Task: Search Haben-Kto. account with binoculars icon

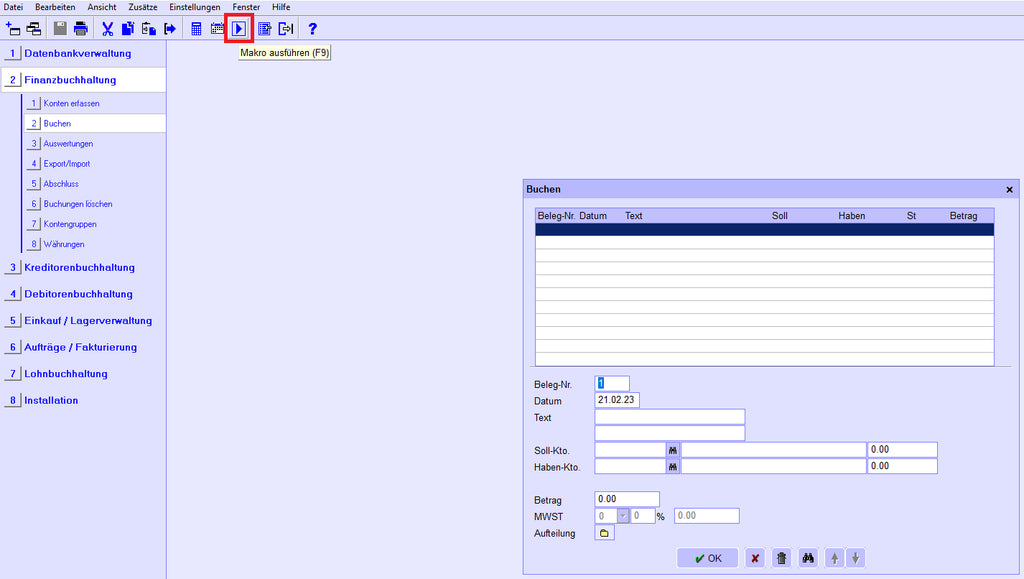Action: pos(673,467)
